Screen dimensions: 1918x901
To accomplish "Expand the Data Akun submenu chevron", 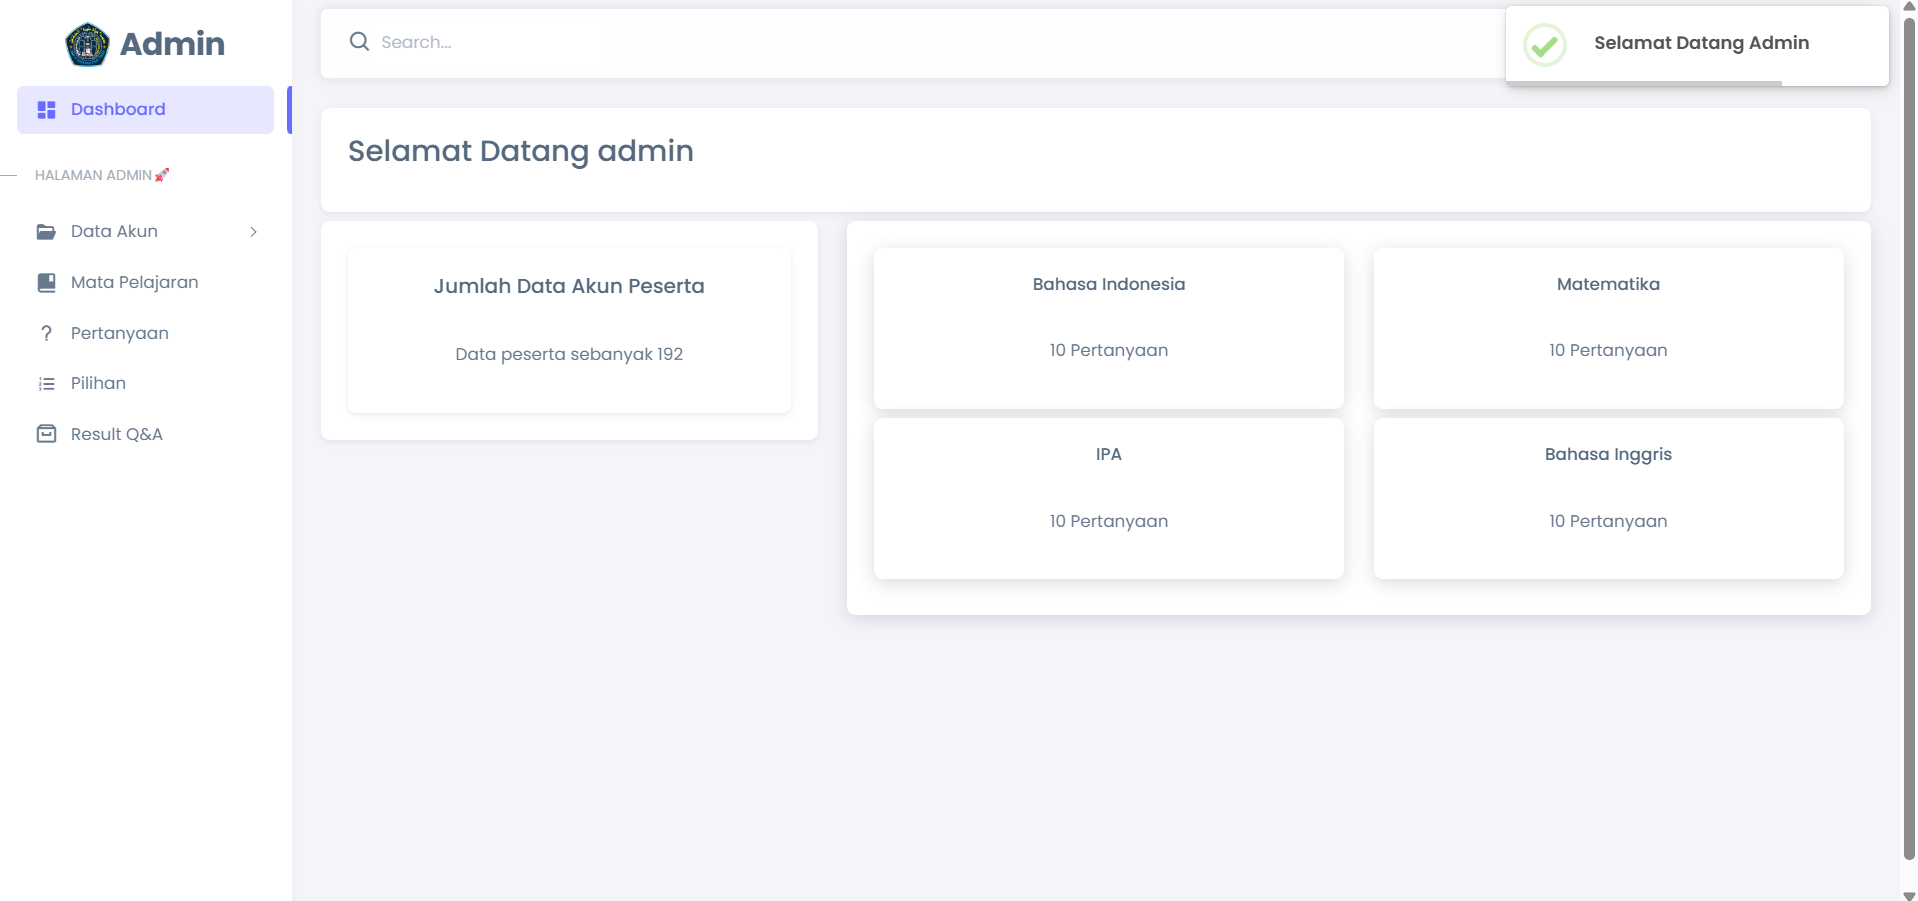I will (253, 232).
